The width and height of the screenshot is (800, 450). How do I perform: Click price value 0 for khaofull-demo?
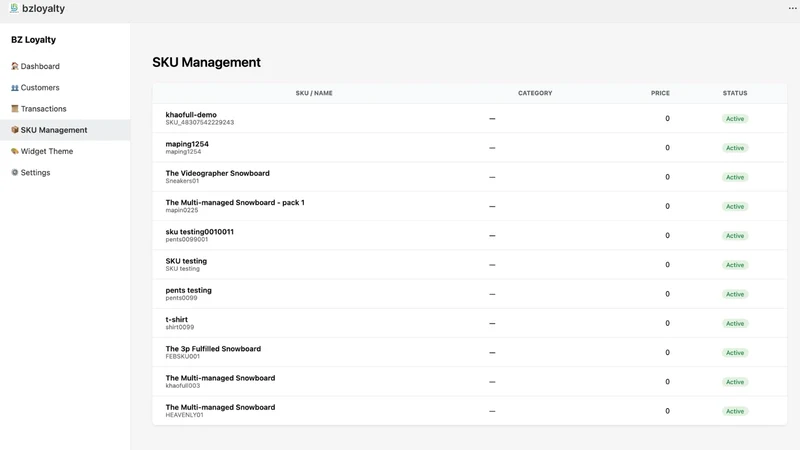point(667,118)
